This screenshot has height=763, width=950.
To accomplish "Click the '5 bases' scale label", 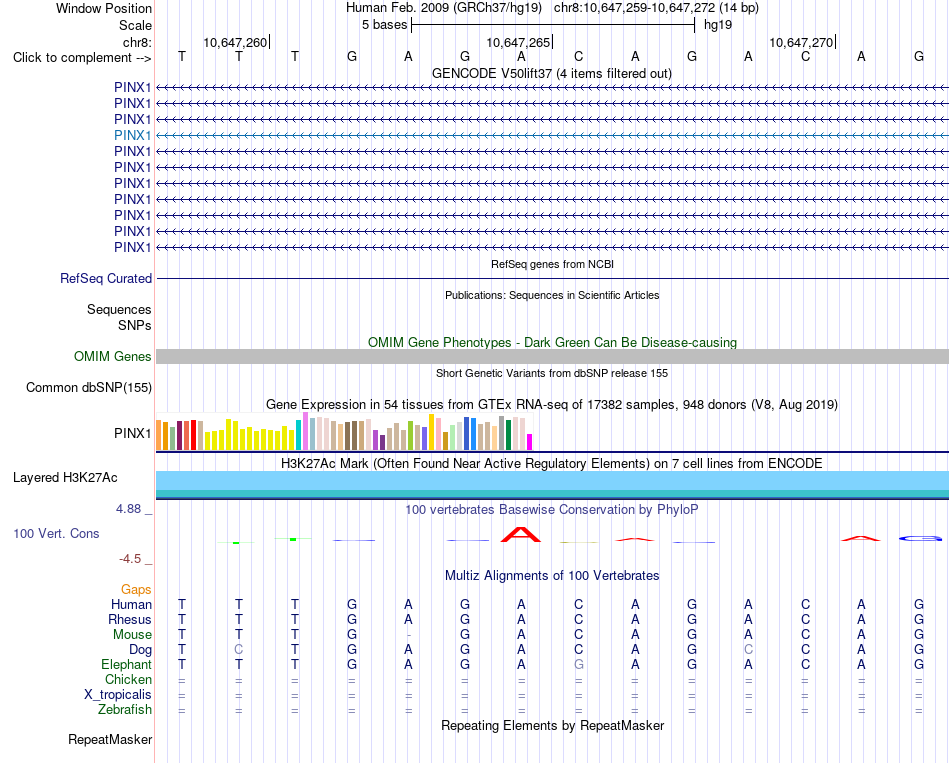I will 385,25.
